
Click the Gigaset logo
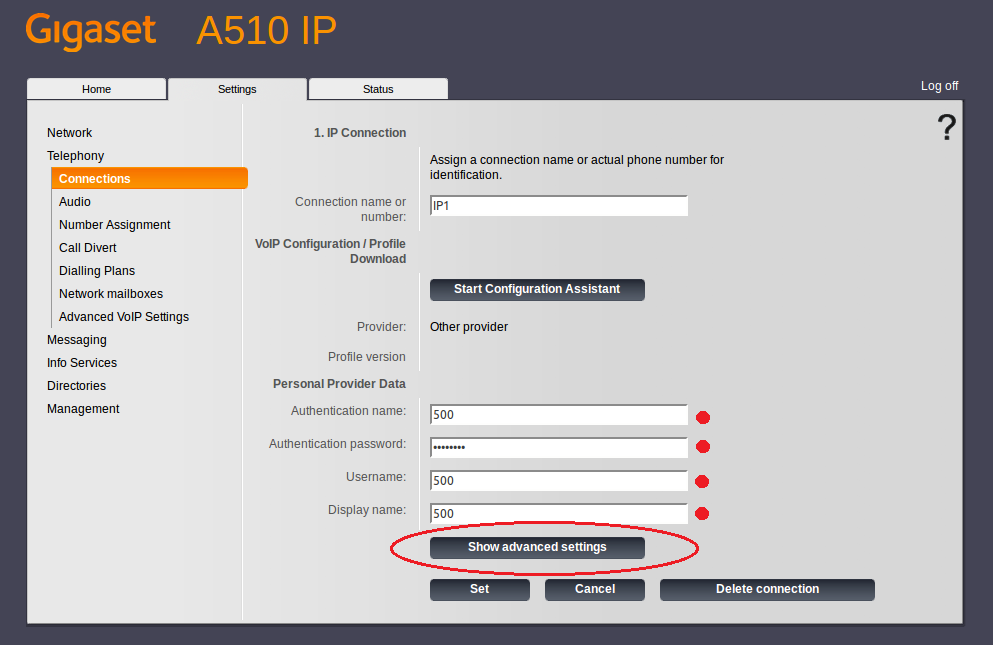91,31
